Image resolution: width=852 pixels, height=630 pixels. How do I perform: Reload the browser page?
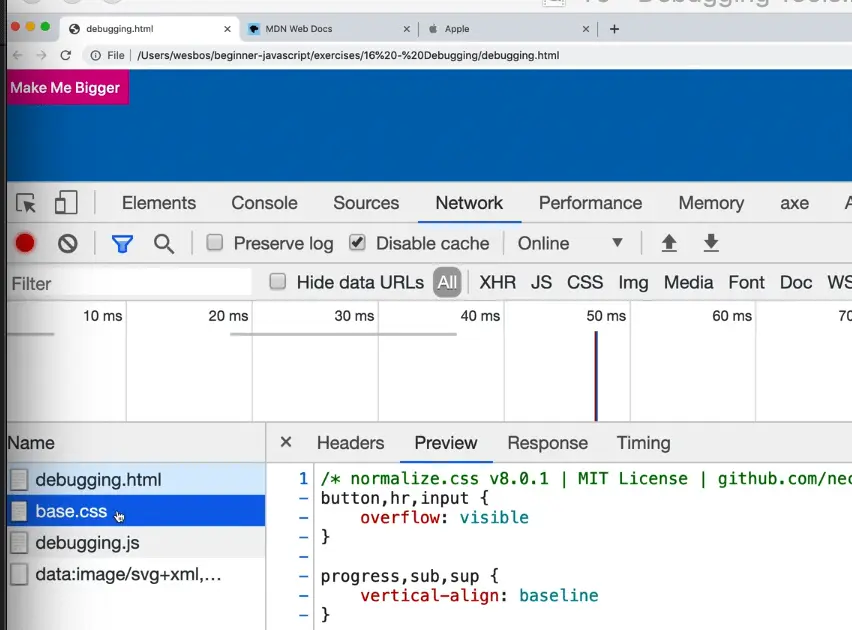[66, 55]
